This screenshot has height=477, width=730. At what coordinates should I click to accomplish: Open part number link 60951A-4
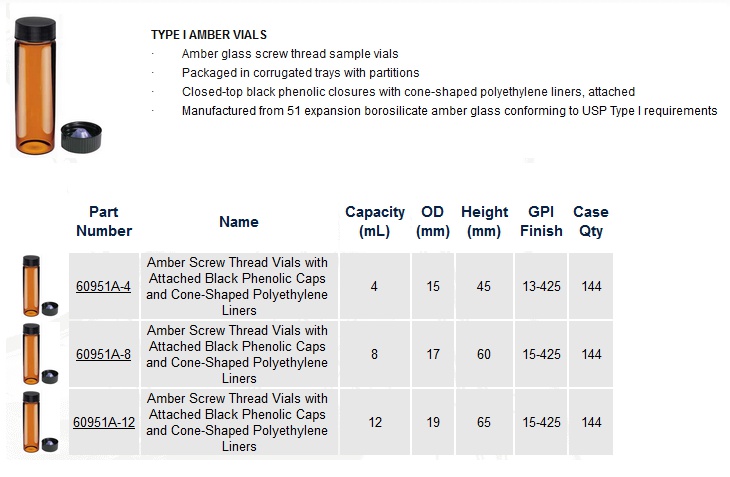[103, 286]
